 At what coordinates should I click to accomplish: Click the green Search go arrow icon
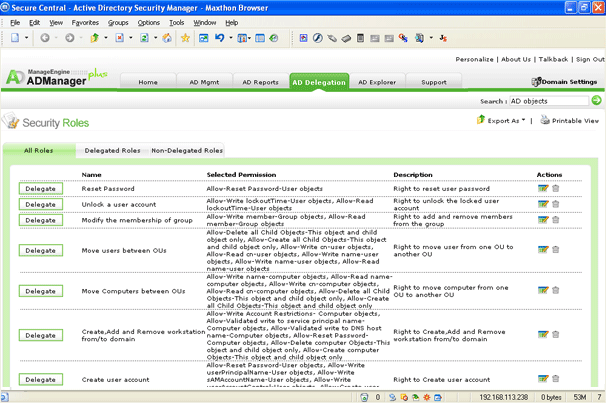click(x=596, y=100)
